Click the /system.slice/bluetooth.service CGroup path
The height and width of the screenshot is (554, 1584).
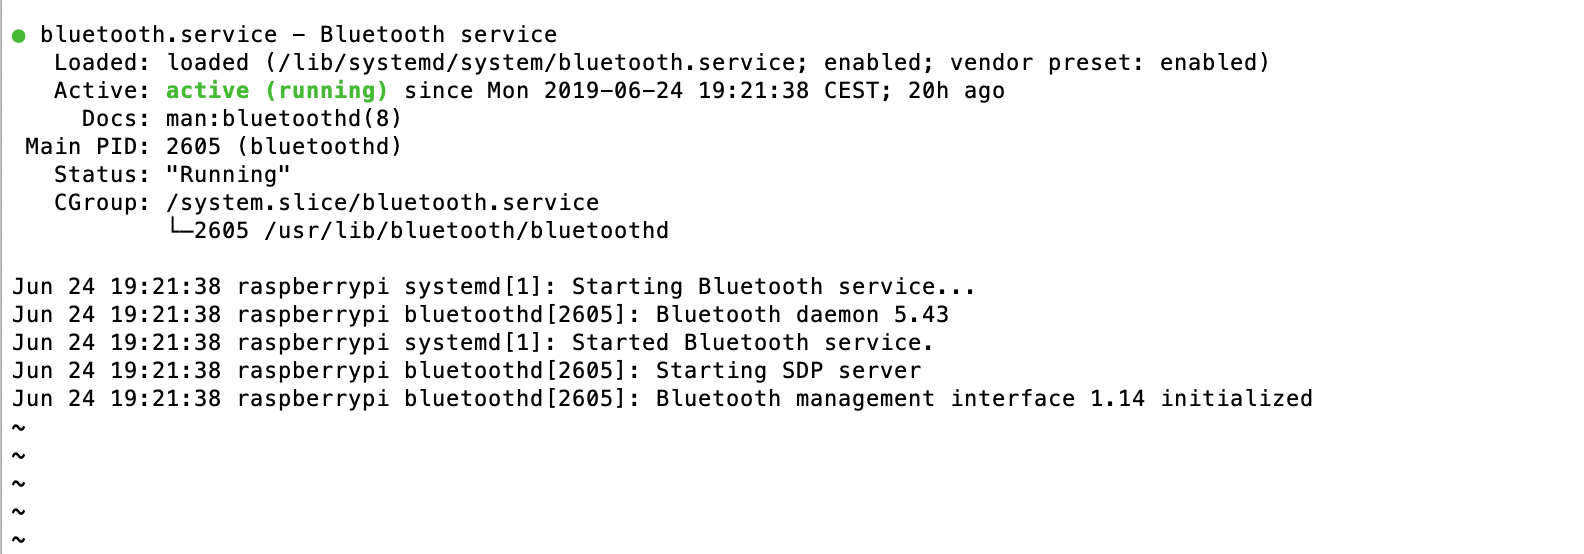pyautogui.click(x=382, y=203)
